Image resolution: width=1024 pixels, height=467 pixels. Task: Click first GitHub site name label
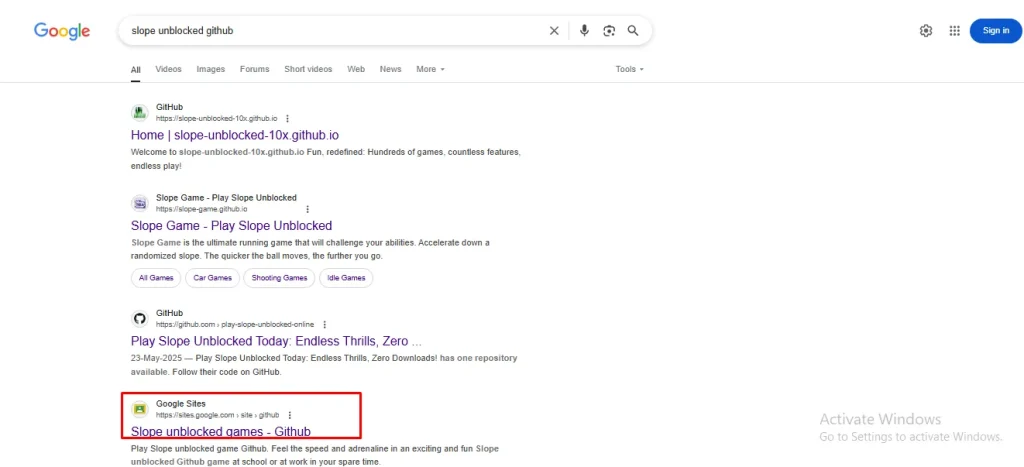pos(170,107)
